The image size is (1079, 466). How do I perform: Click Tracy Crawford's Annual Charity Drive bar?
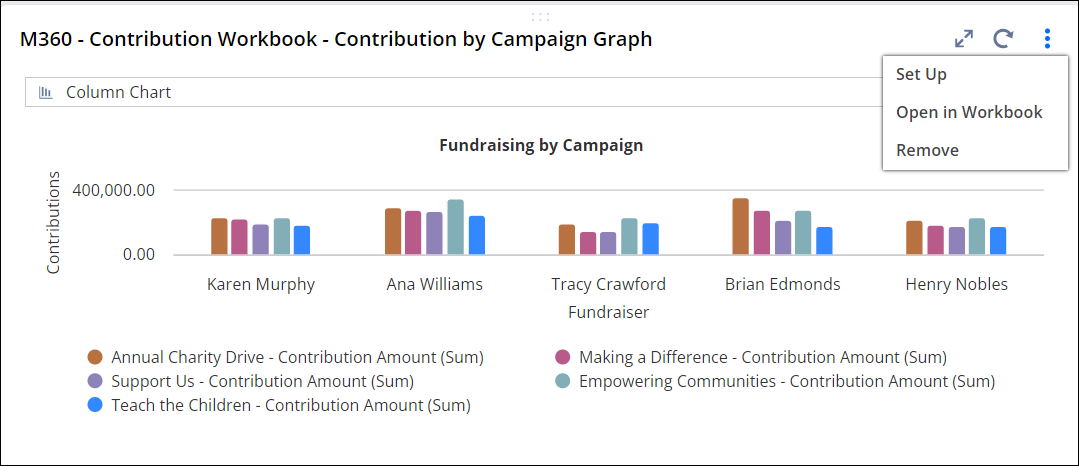coord(567,239)
